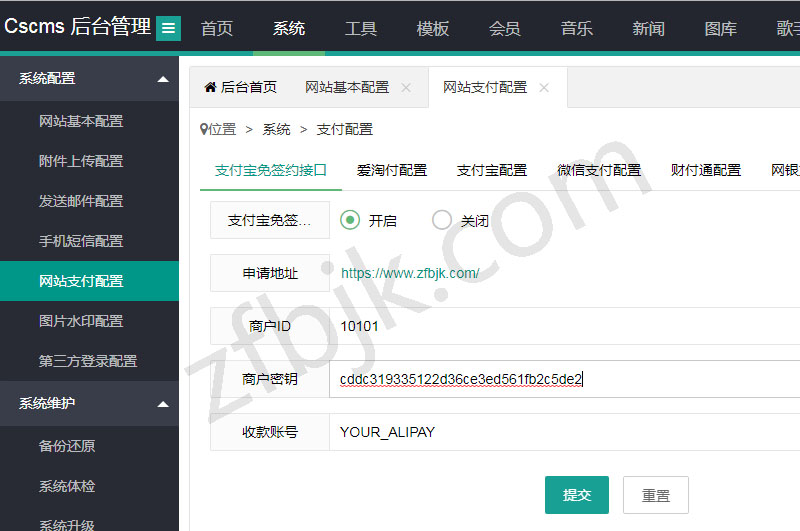Select the 爱淘付配置 tab
Image resolution: width=800 pixels, height=531 pixels.
pyautogui.click(x=392, y=170)
